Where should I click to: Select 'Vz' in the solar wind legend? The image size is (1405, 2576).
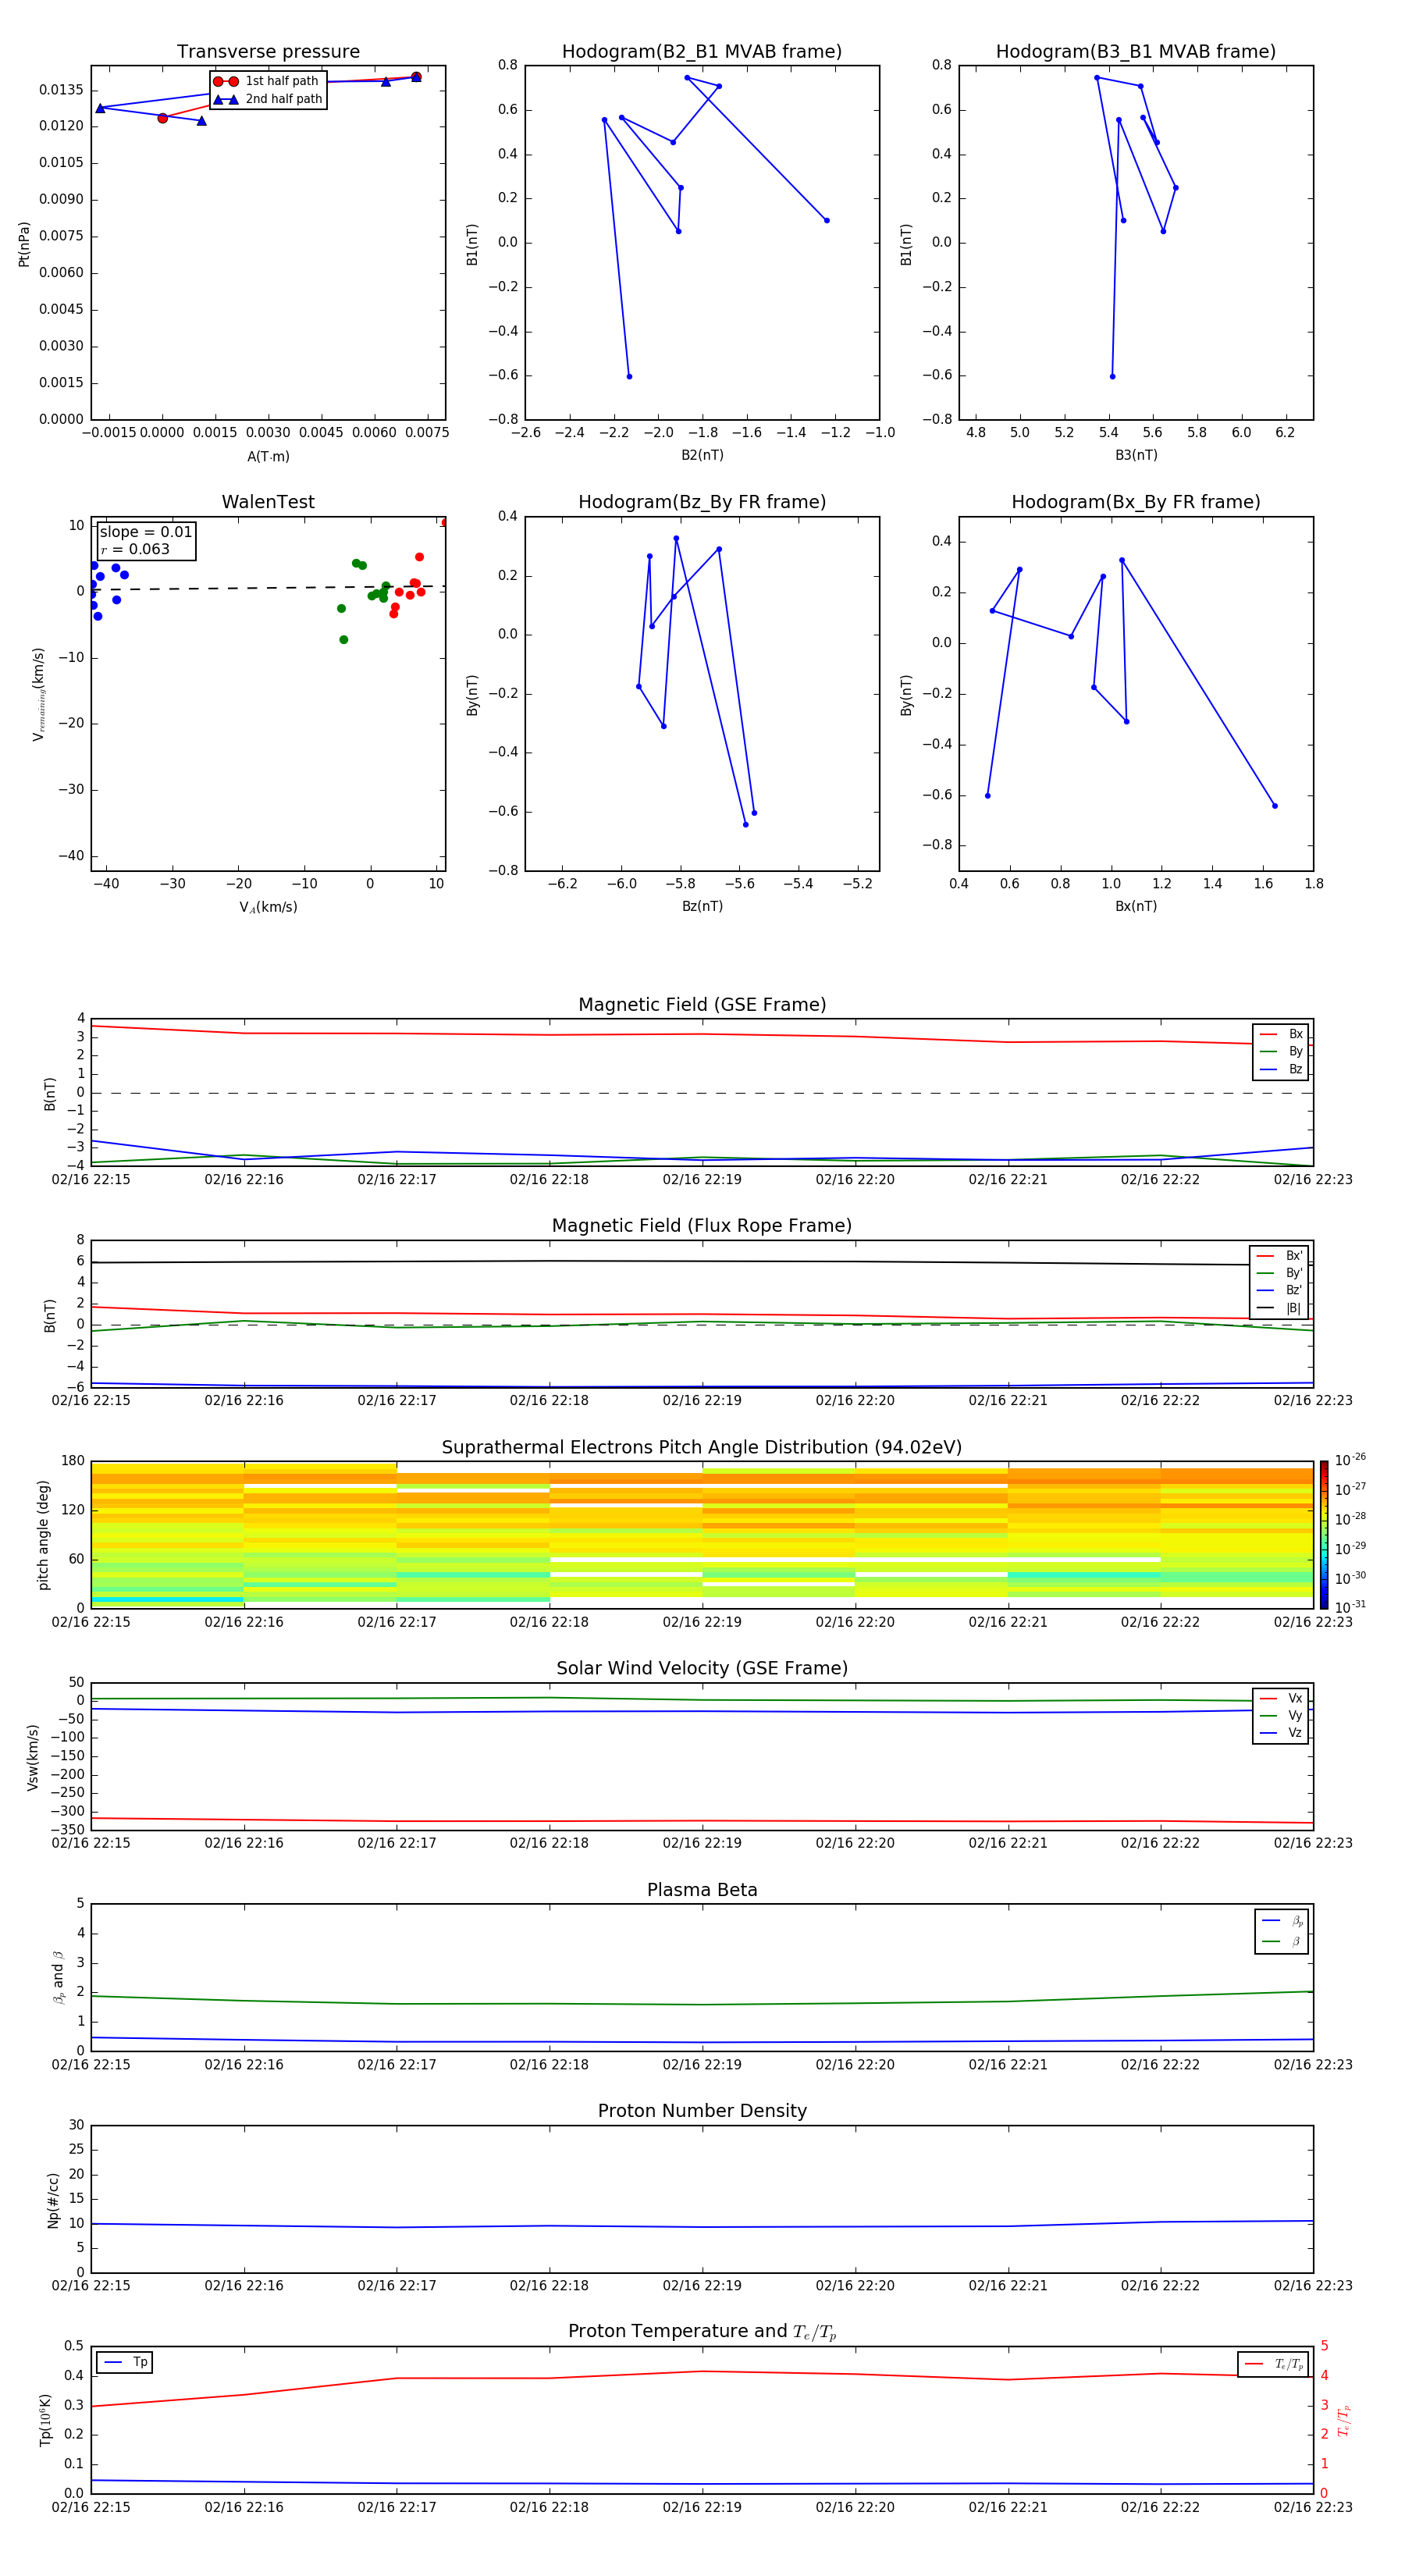click(1281, 1733)
